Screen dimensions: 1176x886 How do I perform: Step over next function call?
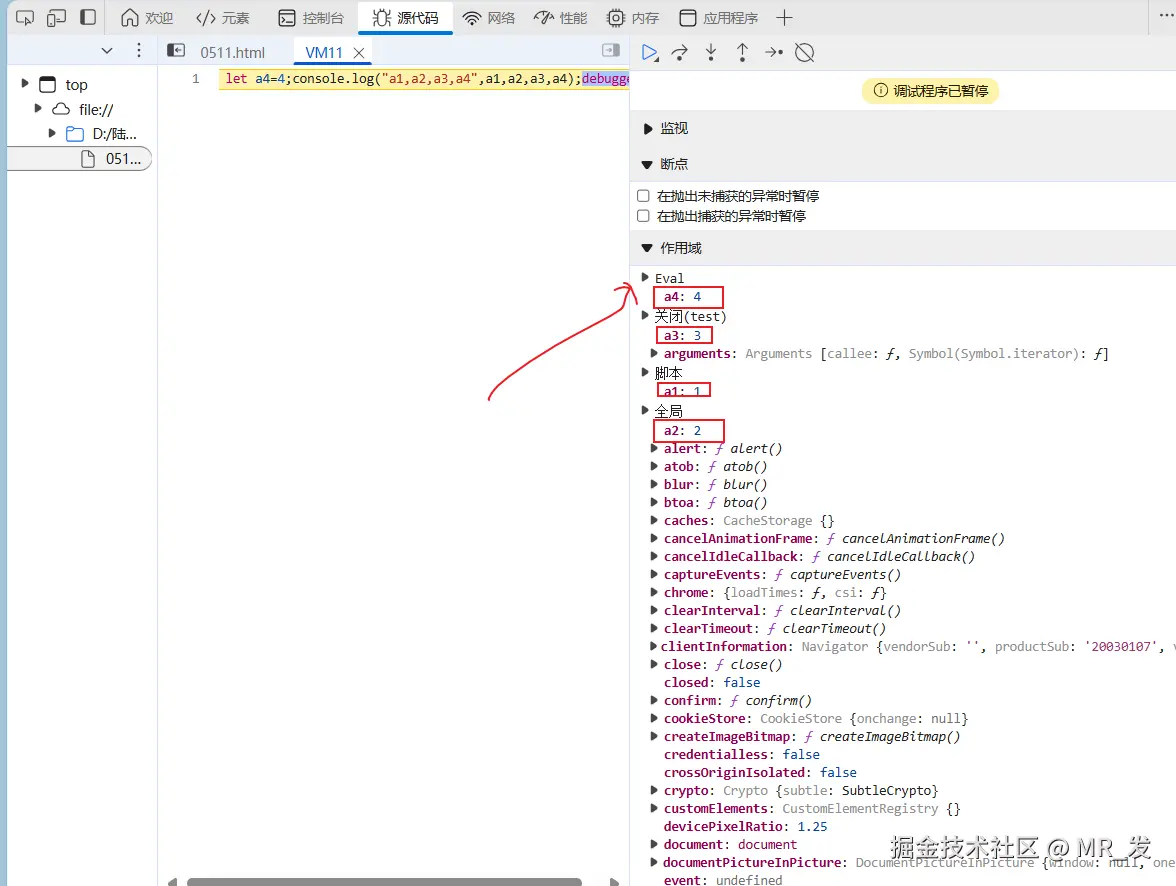point(680,53)
